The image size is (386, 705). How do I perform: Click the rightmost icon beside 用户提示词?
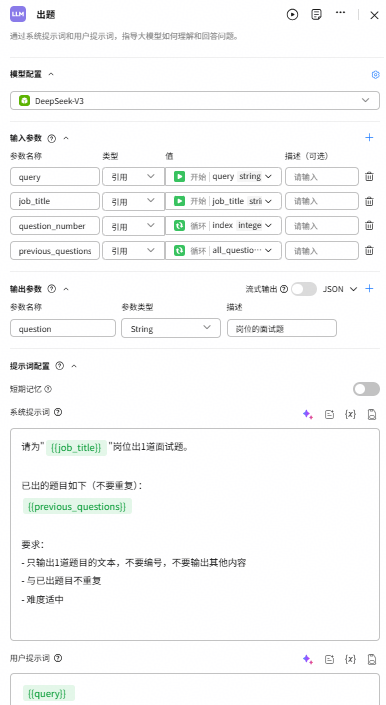coord(372,660)
